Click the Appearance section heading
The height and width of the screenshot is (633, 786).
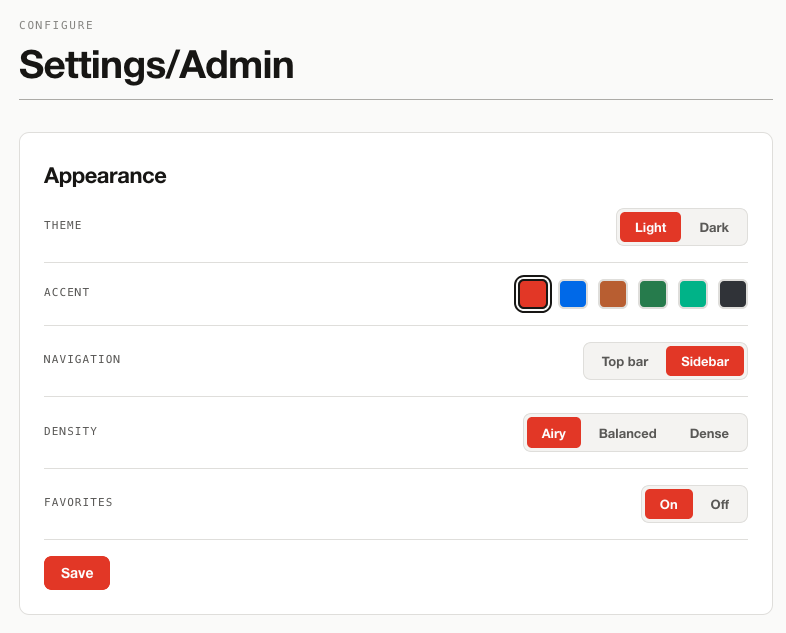tap(105, 176)
